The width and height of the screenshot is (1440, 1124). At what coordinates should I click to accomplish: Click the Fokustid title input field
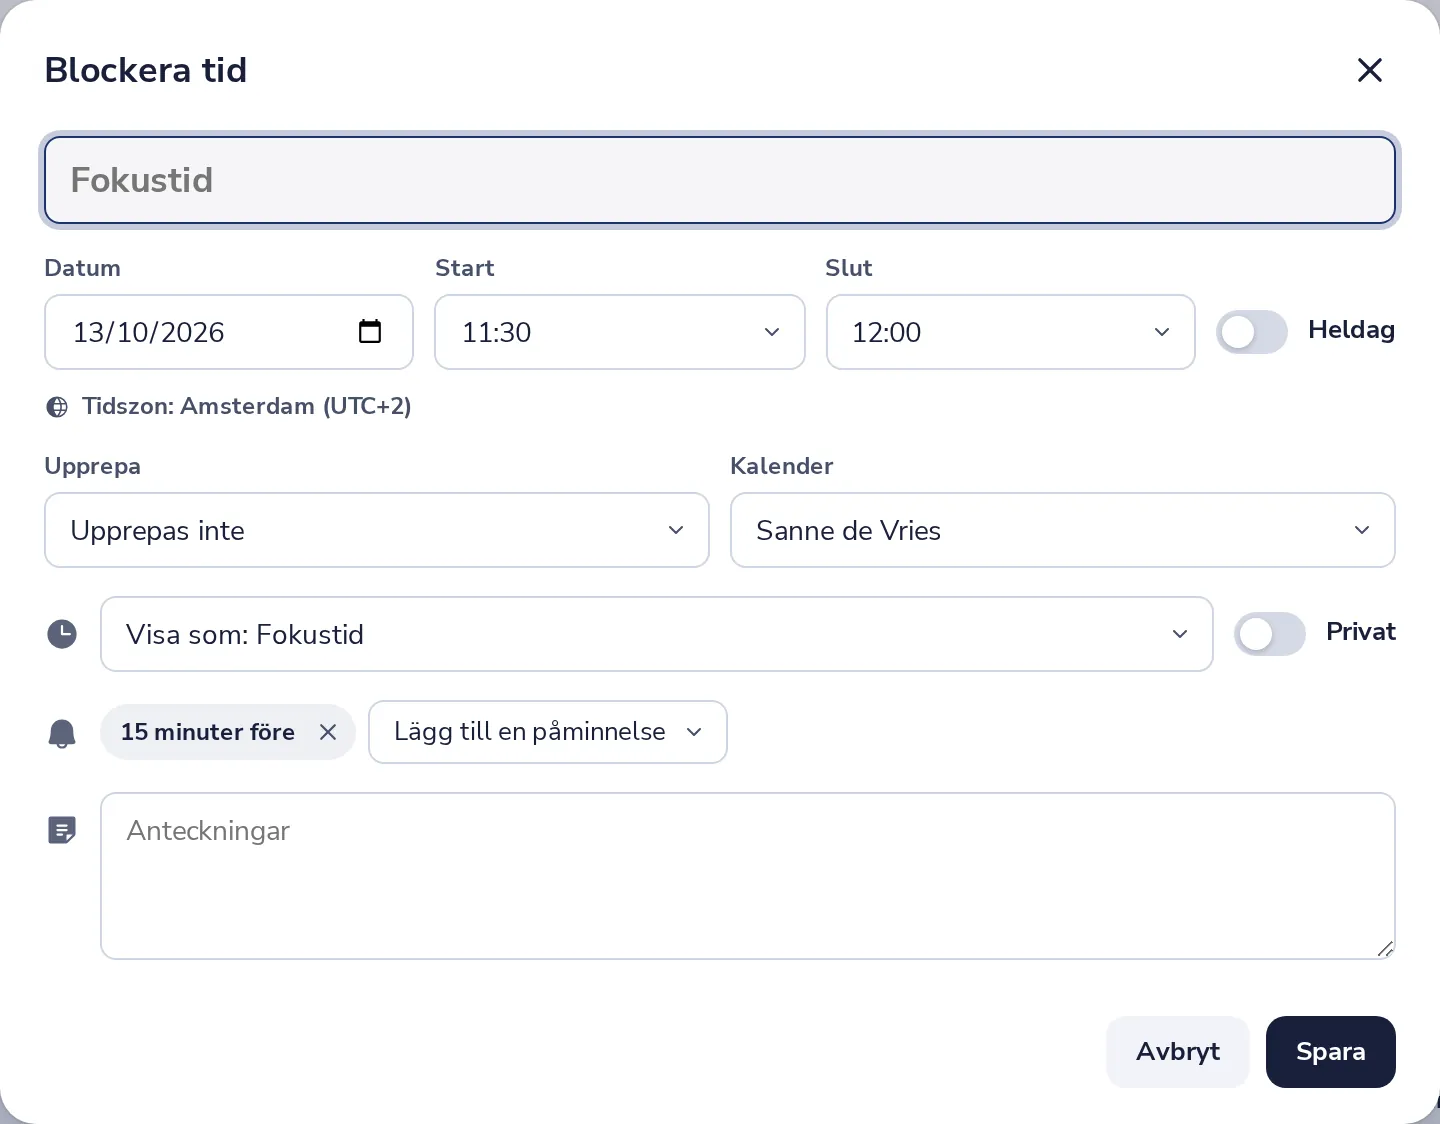(x=720, y=180)
